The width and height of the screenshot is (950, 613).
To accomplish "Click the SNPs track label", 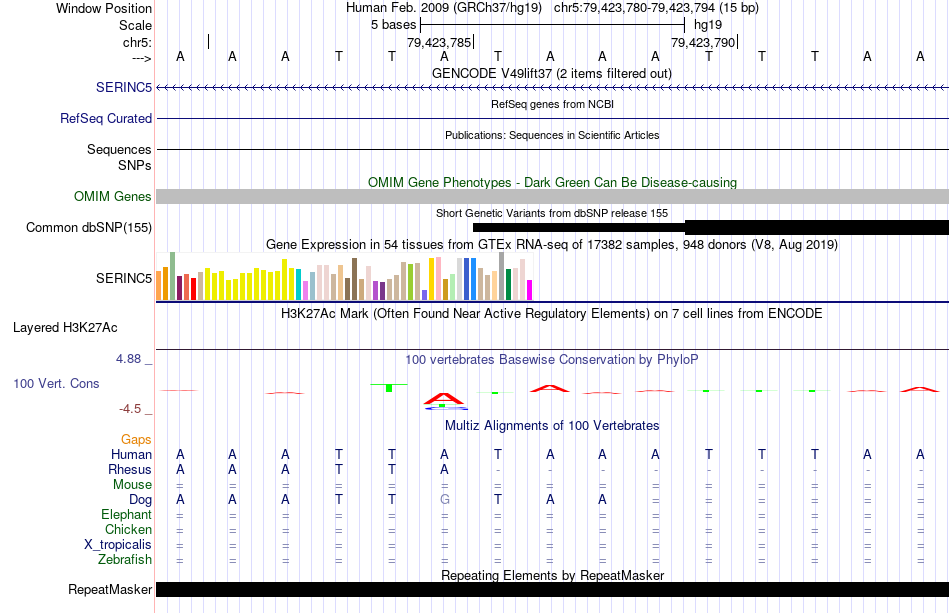I will (135, 165).
